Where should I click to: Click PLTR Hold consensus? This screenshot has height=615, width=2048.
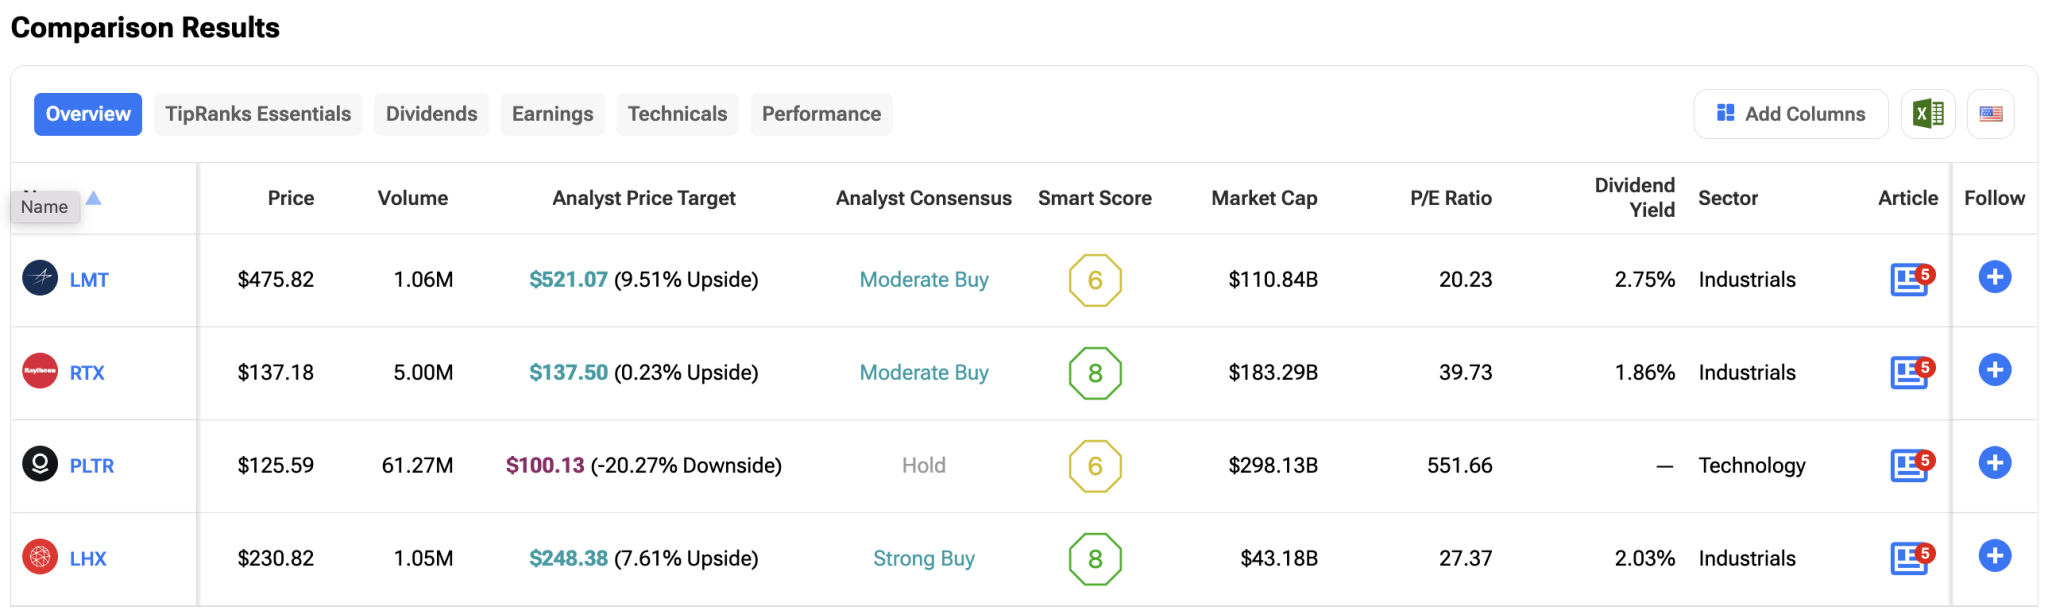(x=924, y=466)
